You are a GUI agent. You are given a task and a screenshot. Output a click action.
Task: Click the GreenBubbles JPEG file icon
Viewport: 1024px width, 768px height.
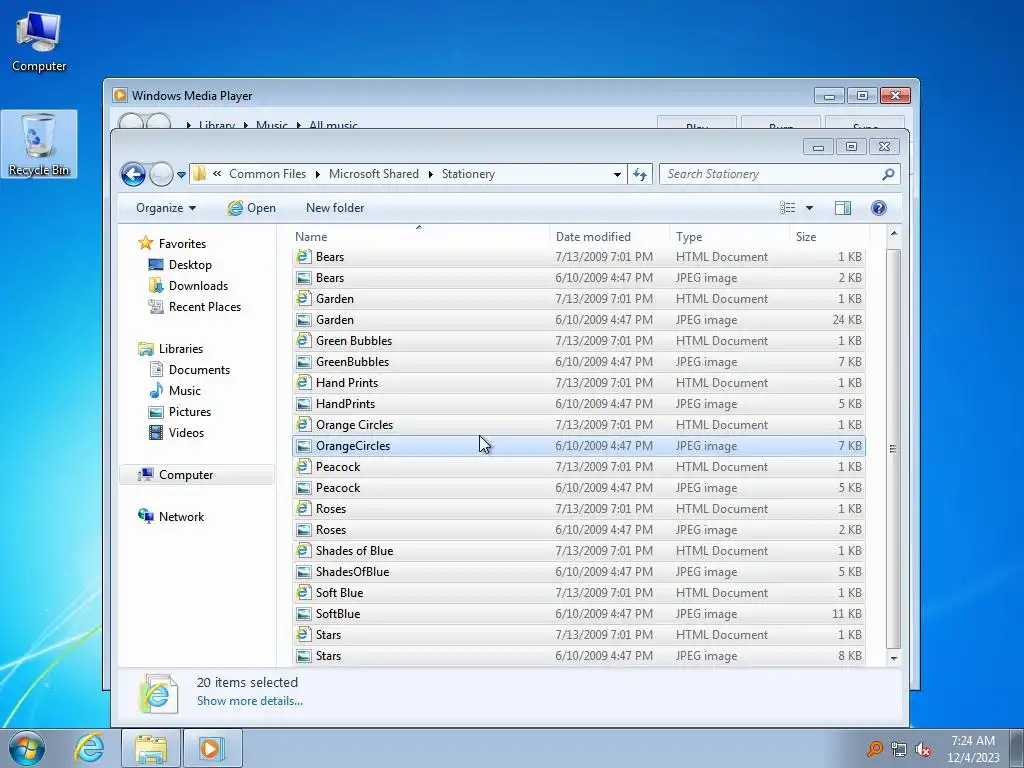pyautogui.click(x=303, y=362)
